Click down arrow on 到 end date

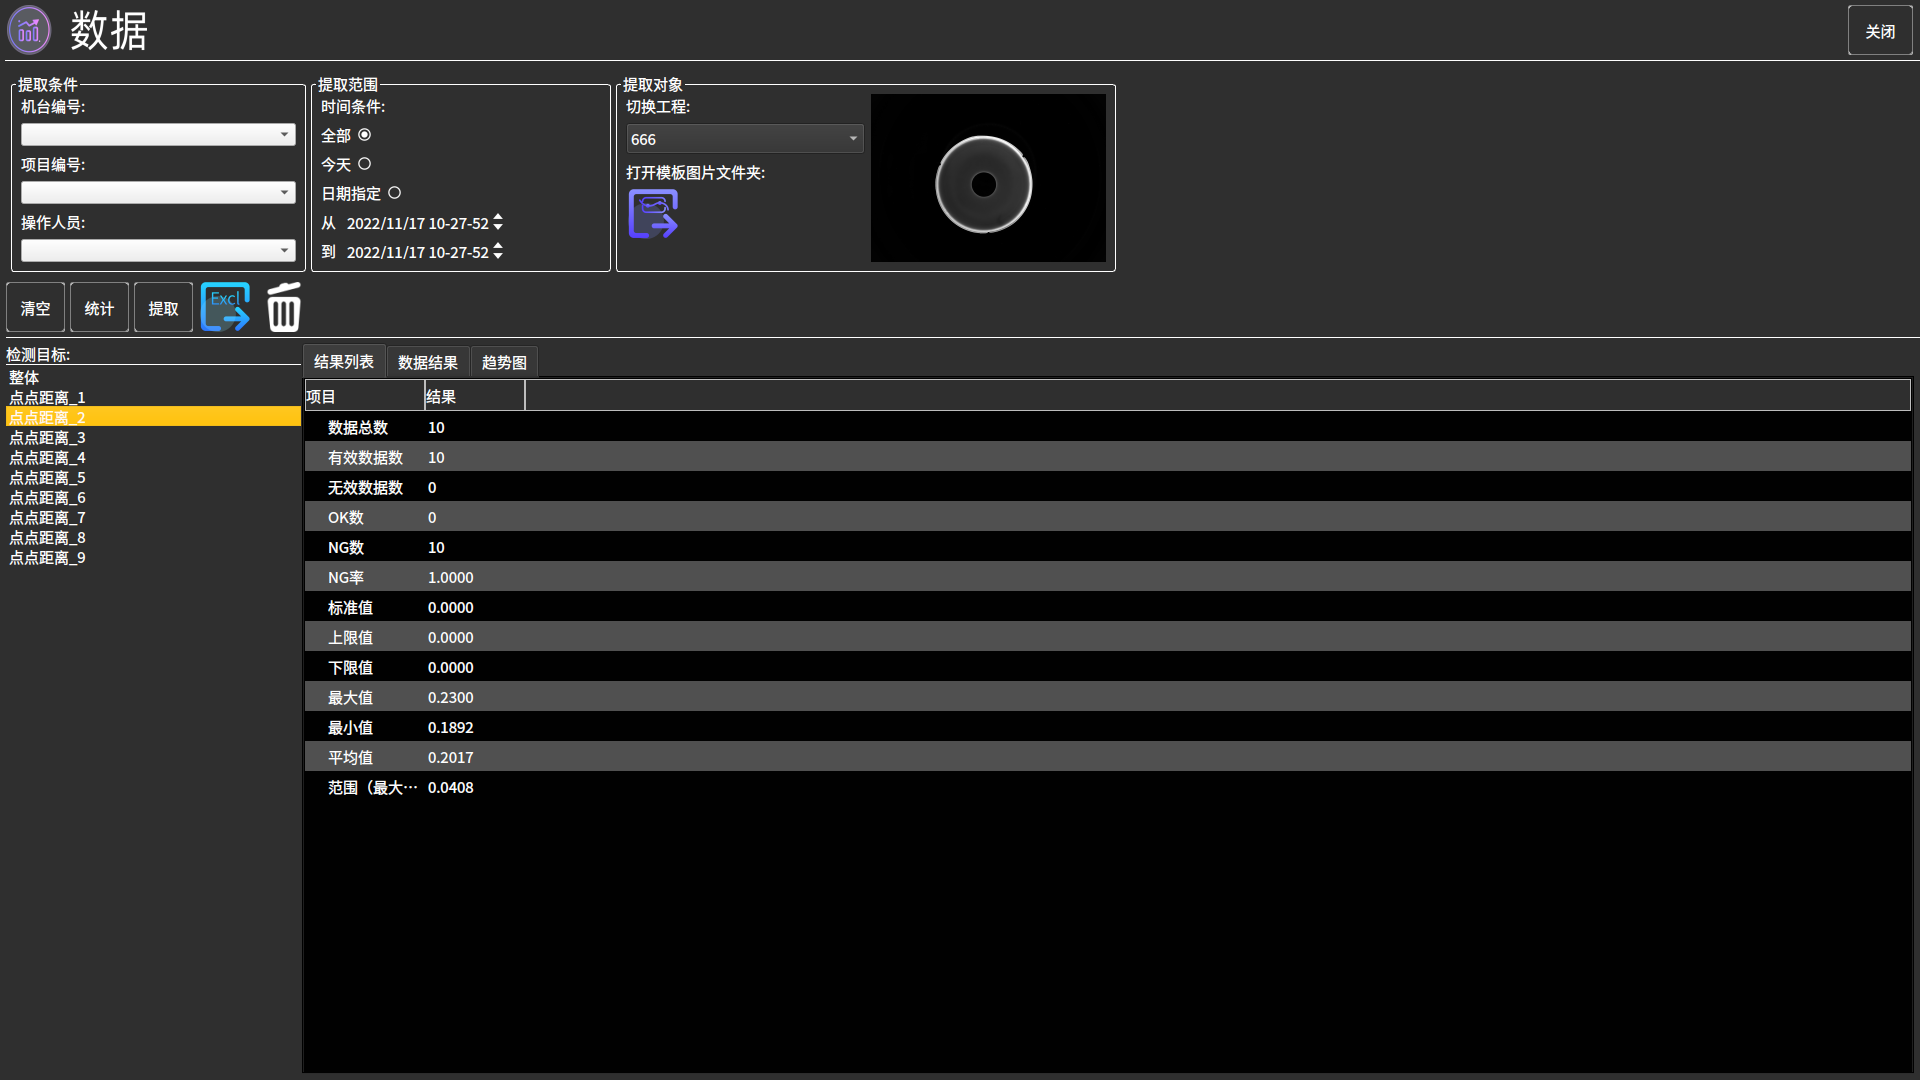pos(498,257)
